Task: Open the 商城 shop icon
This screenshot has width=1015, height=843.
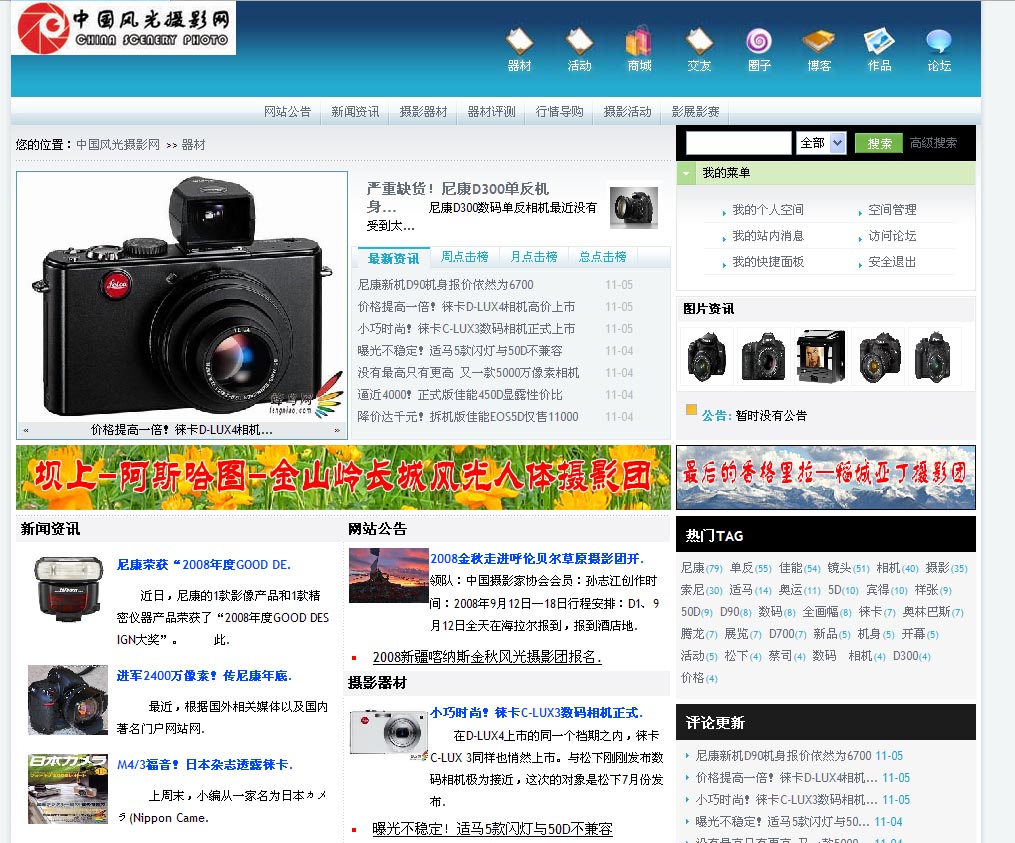Action: click(x=639, y=50)
